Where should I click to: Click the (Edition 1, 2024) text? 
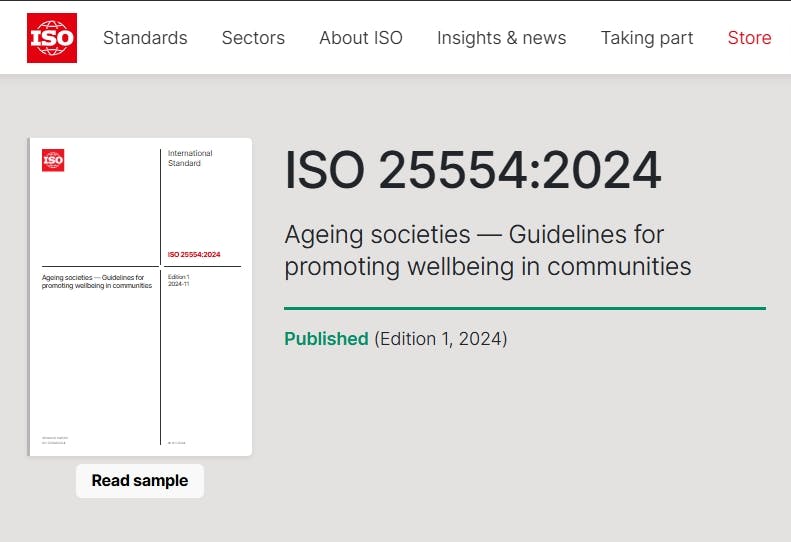coord(441,339)
